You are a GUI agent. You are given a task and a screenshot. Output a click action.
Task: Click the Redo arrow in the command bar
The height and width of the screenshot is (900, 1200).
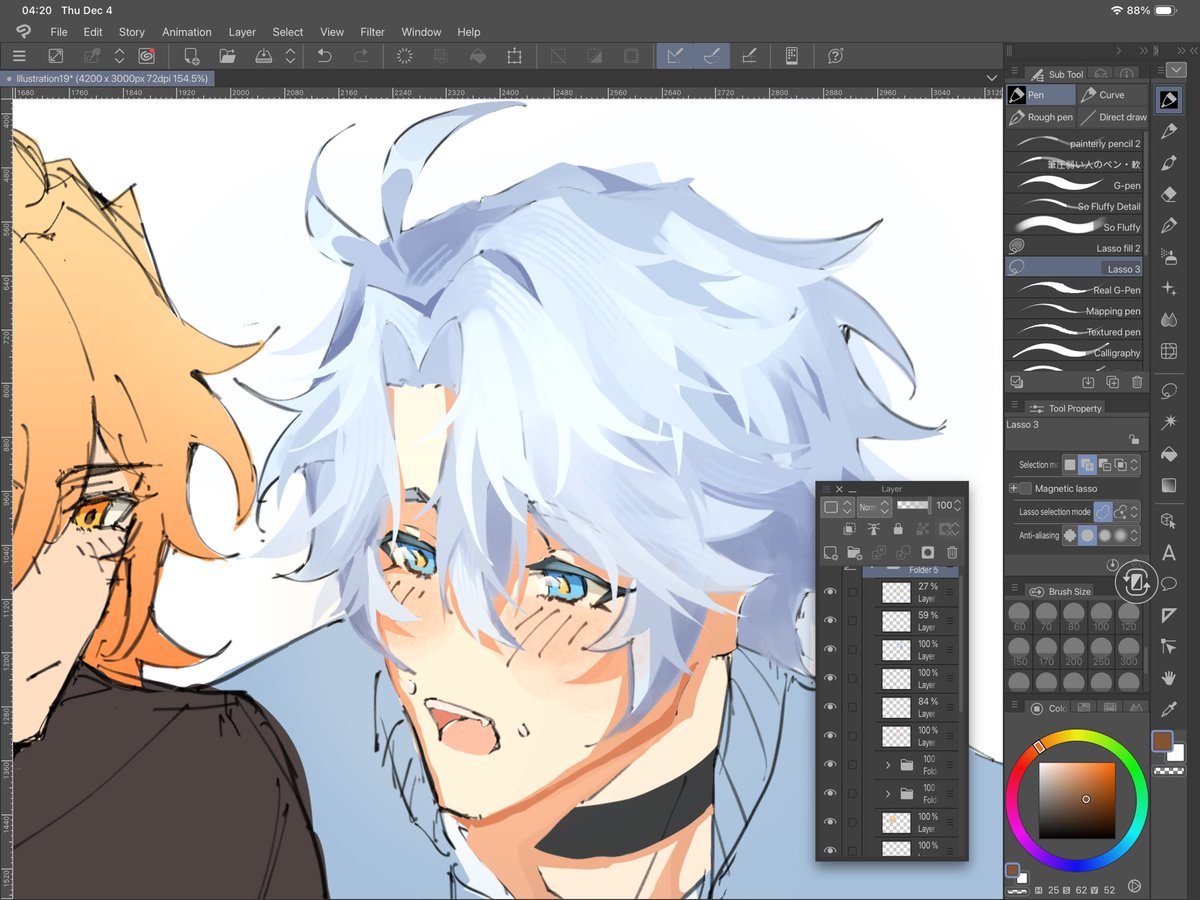tap(360, 56)
